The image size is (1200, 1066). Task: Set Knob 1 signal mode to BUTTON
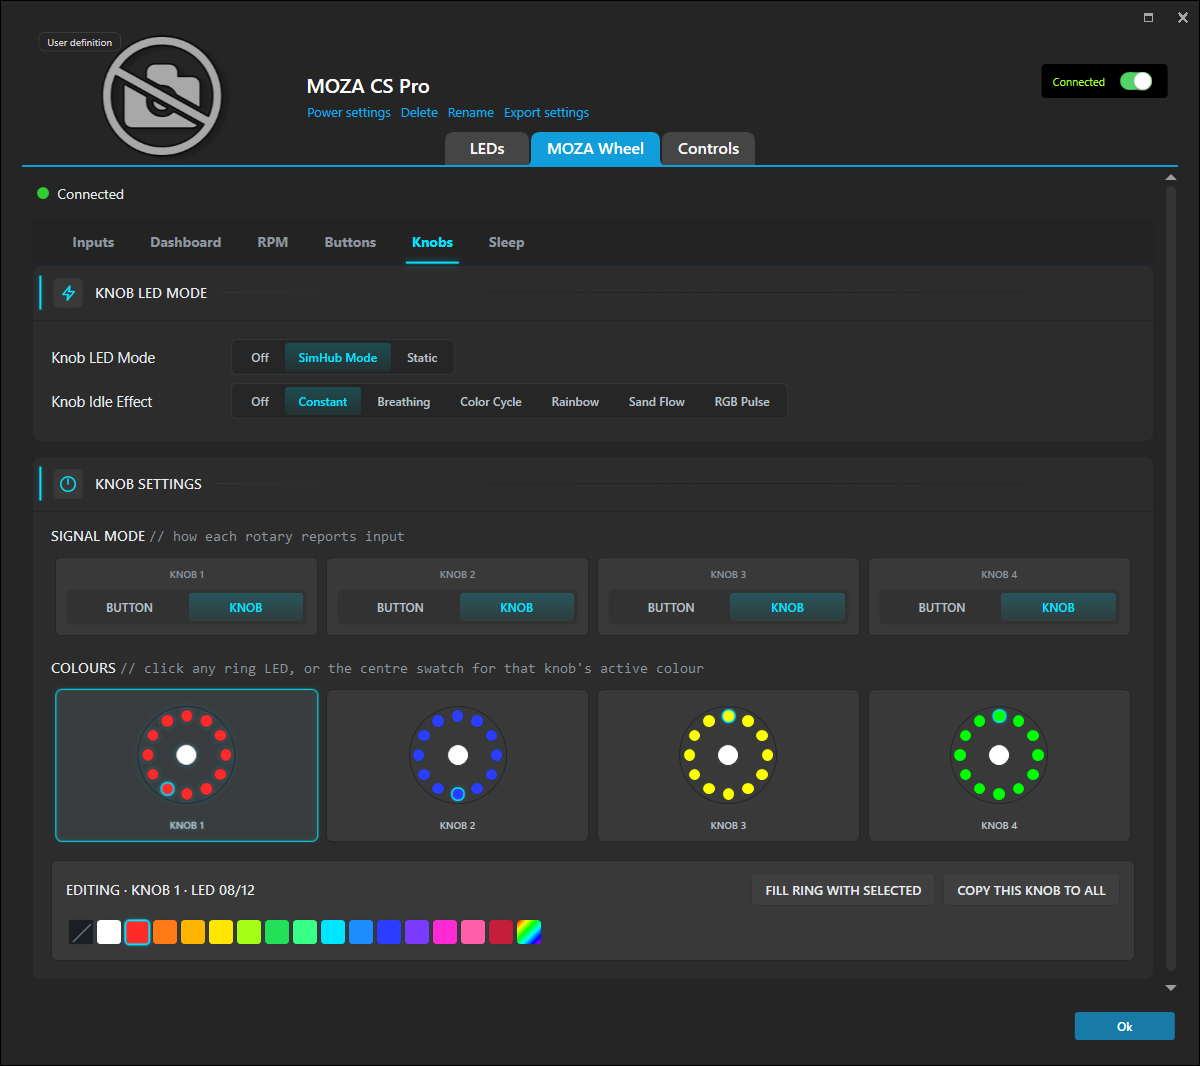(129, 608)
